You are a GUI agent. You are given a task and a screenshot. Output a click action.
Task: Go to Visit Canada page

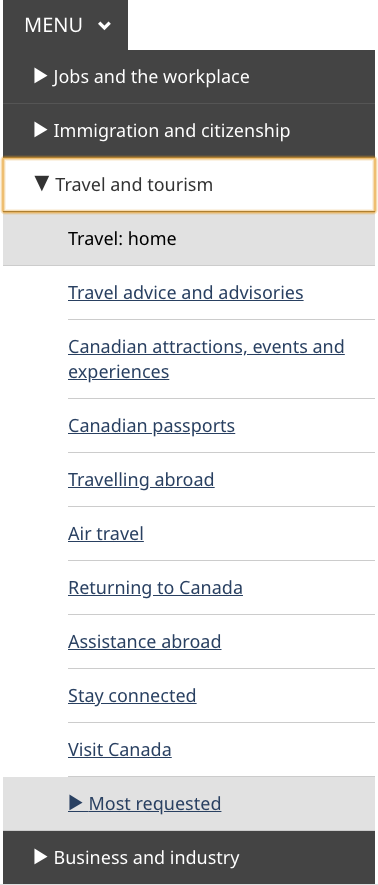pos(120,750)
